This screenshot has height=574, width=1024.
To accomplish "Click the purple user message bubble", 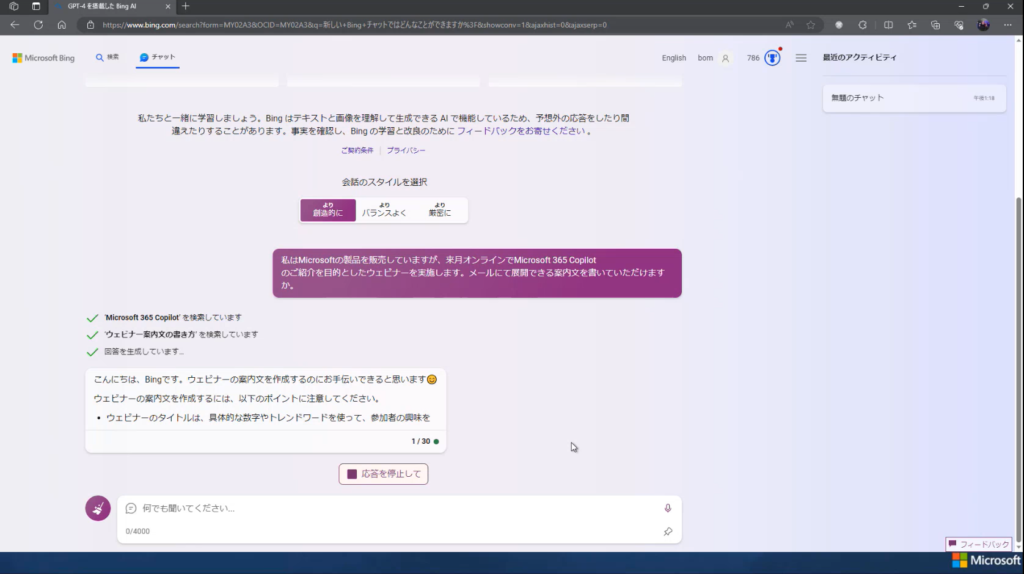I will pyautogui.click(x=477, y=273).
